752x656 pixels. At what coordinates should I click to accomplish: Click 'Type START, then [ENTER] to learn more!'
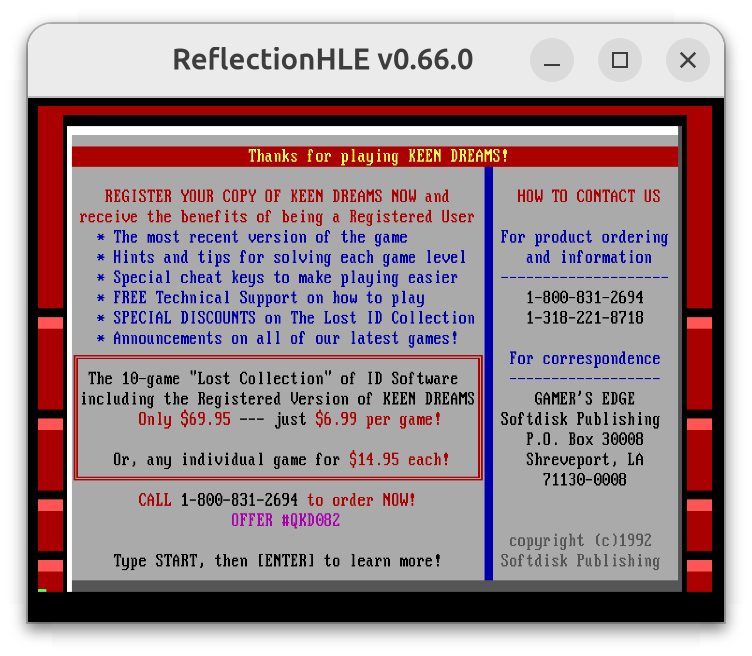[x=277, y=561]
